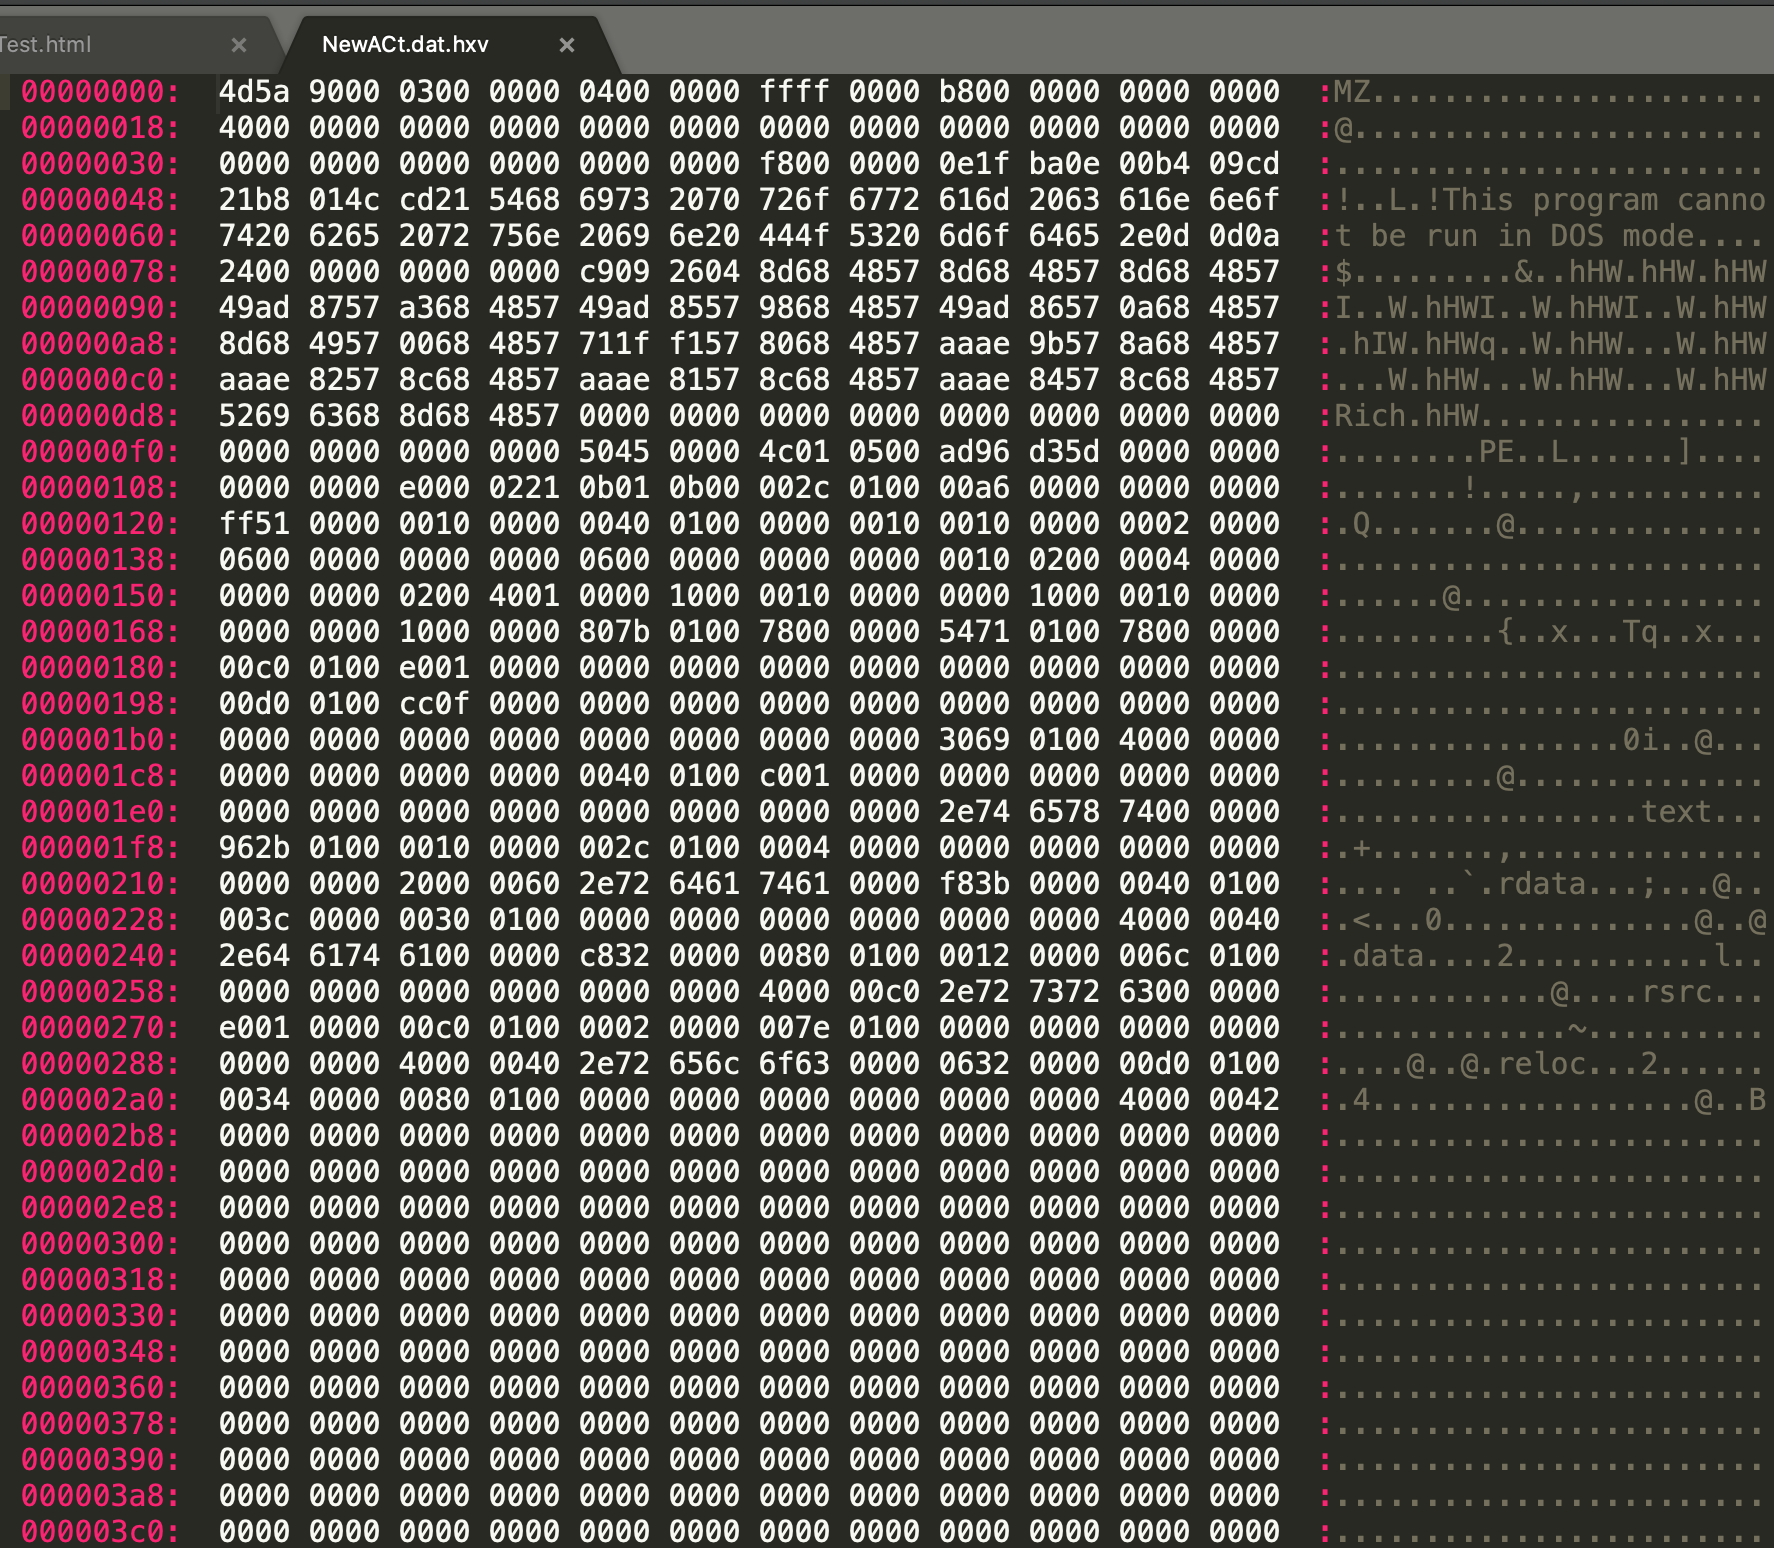This screenshot has width=1774, height=1548.
Task: Close the NewACt.dat.hxv tab
Action: (x=567, y=45)
